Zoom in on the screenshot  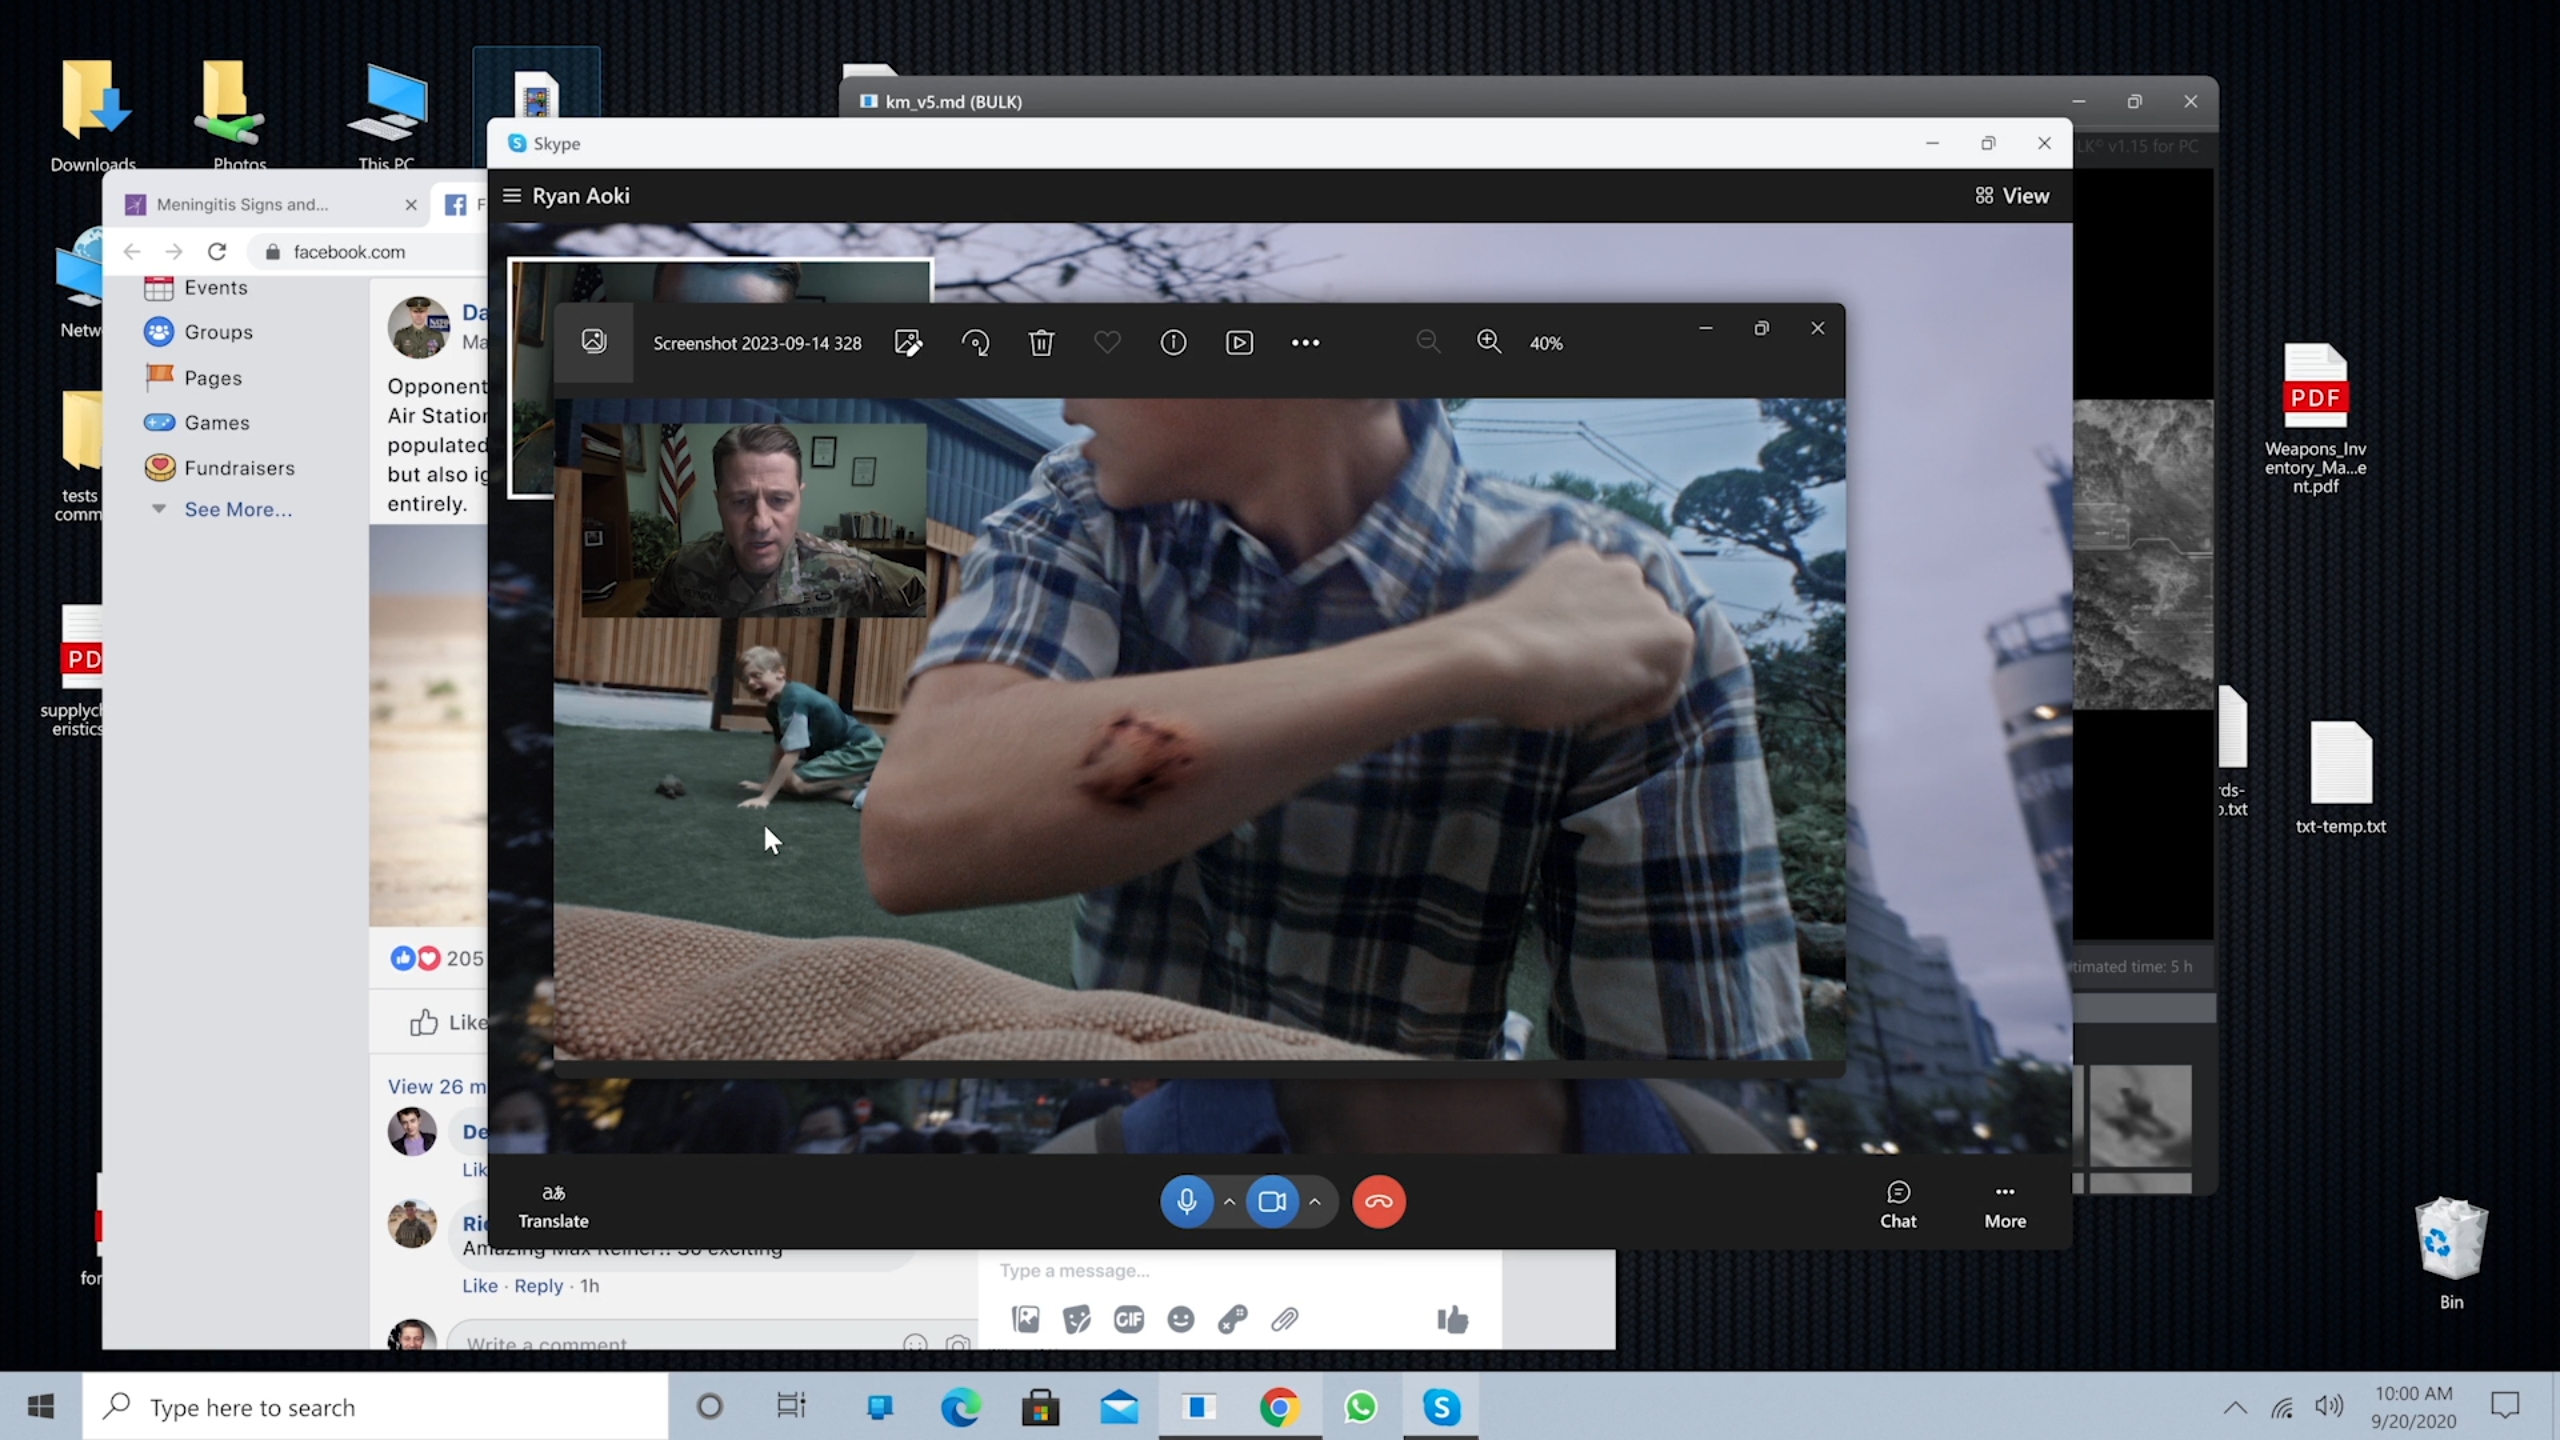[x=1489, y=342]
